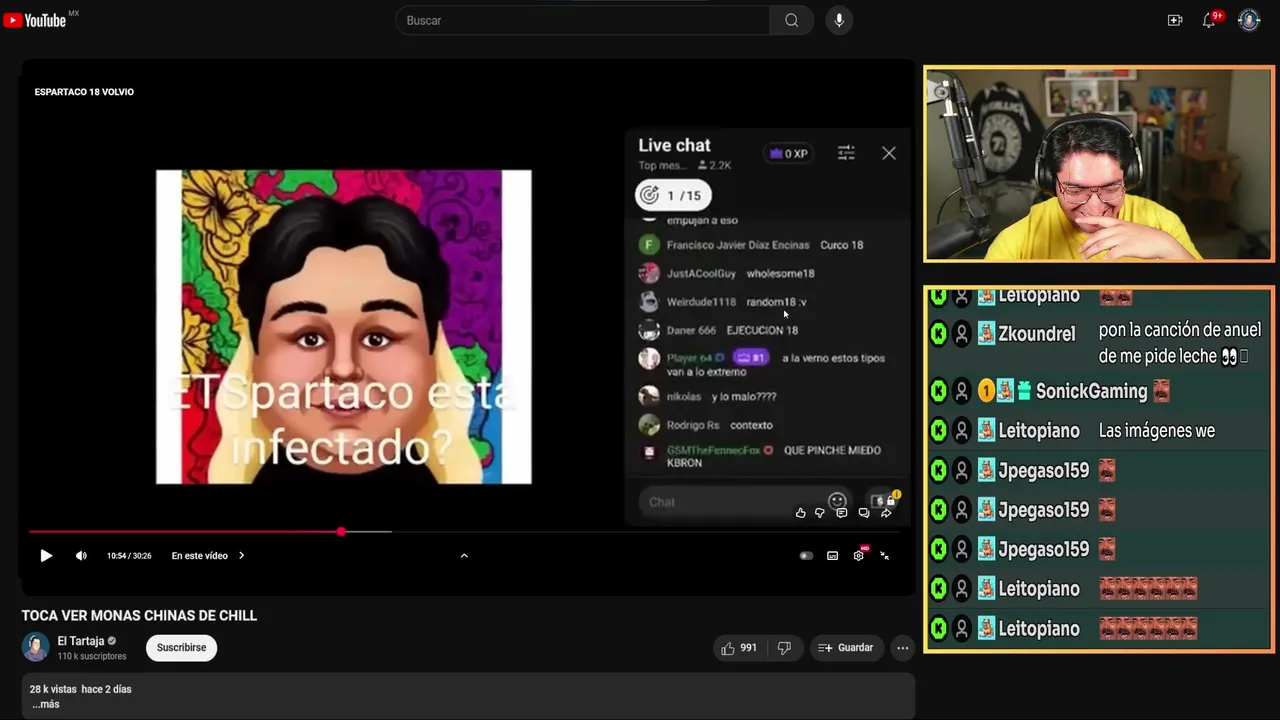The width and height of the screenshot is (1280, 720).
Task: Dislike the video below the player
Action: (785, 648)
